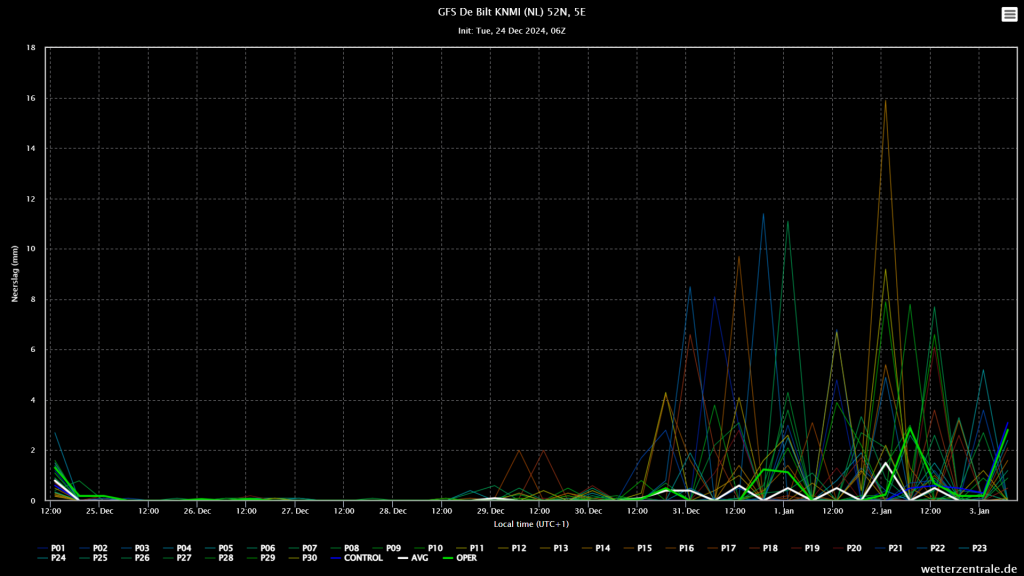Hide the P09 series legend item
1024x576 pixels.
(x=387, y=549)
